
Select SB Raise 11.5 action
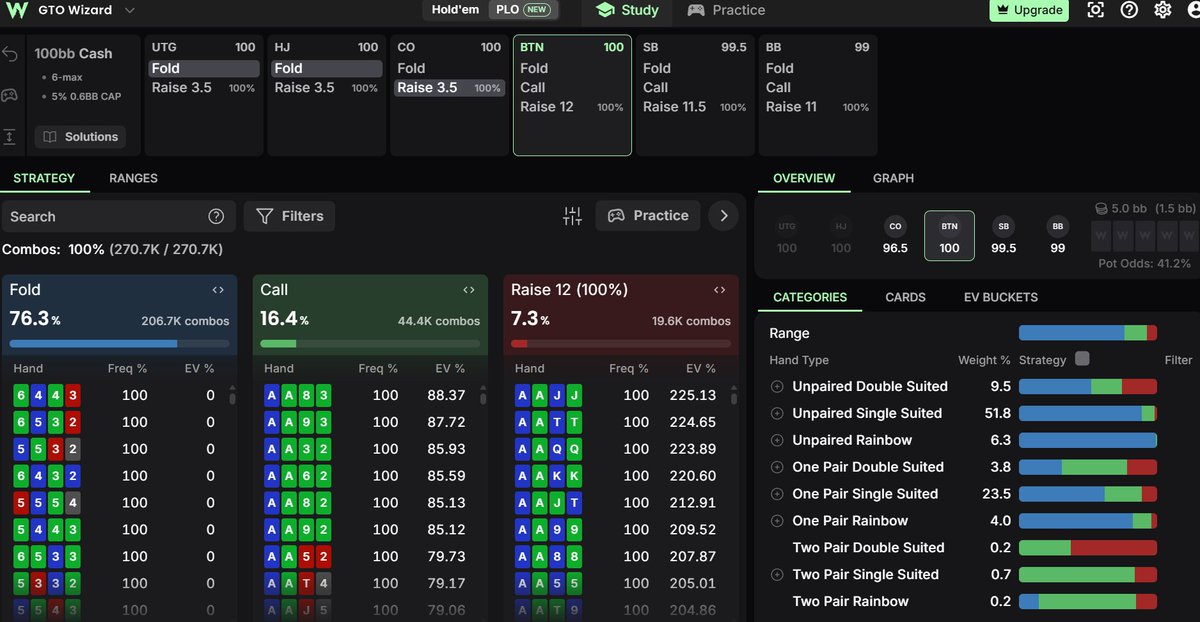coord(695,107)
